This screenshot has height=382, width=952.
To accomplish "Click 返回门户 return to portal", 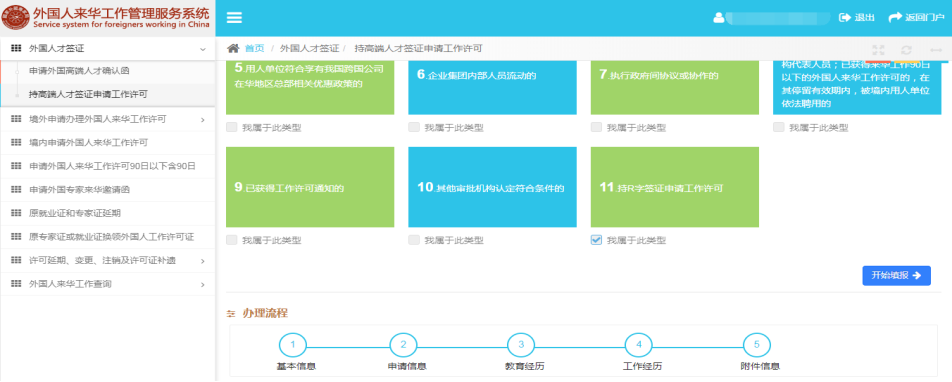I will (916, 18).
